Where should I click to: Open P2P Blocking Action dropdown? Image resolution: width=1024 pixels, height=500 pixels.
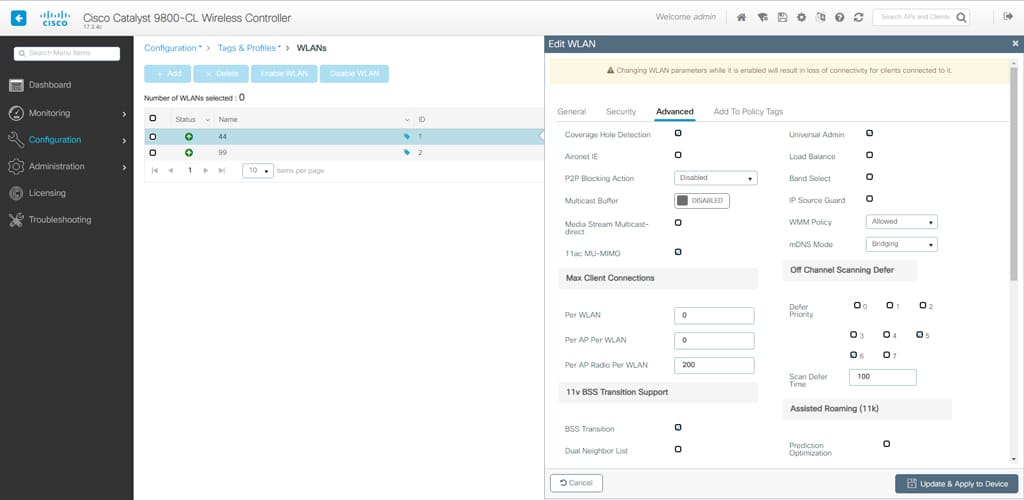tap(716, 178)
